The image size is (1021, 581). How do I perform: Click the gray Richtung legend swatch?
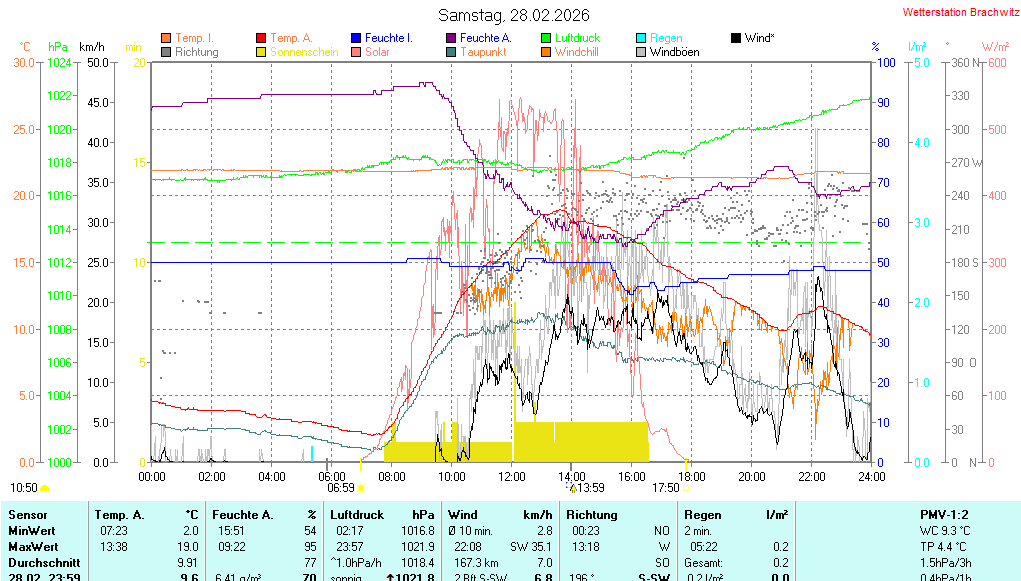tap(166, 52)
